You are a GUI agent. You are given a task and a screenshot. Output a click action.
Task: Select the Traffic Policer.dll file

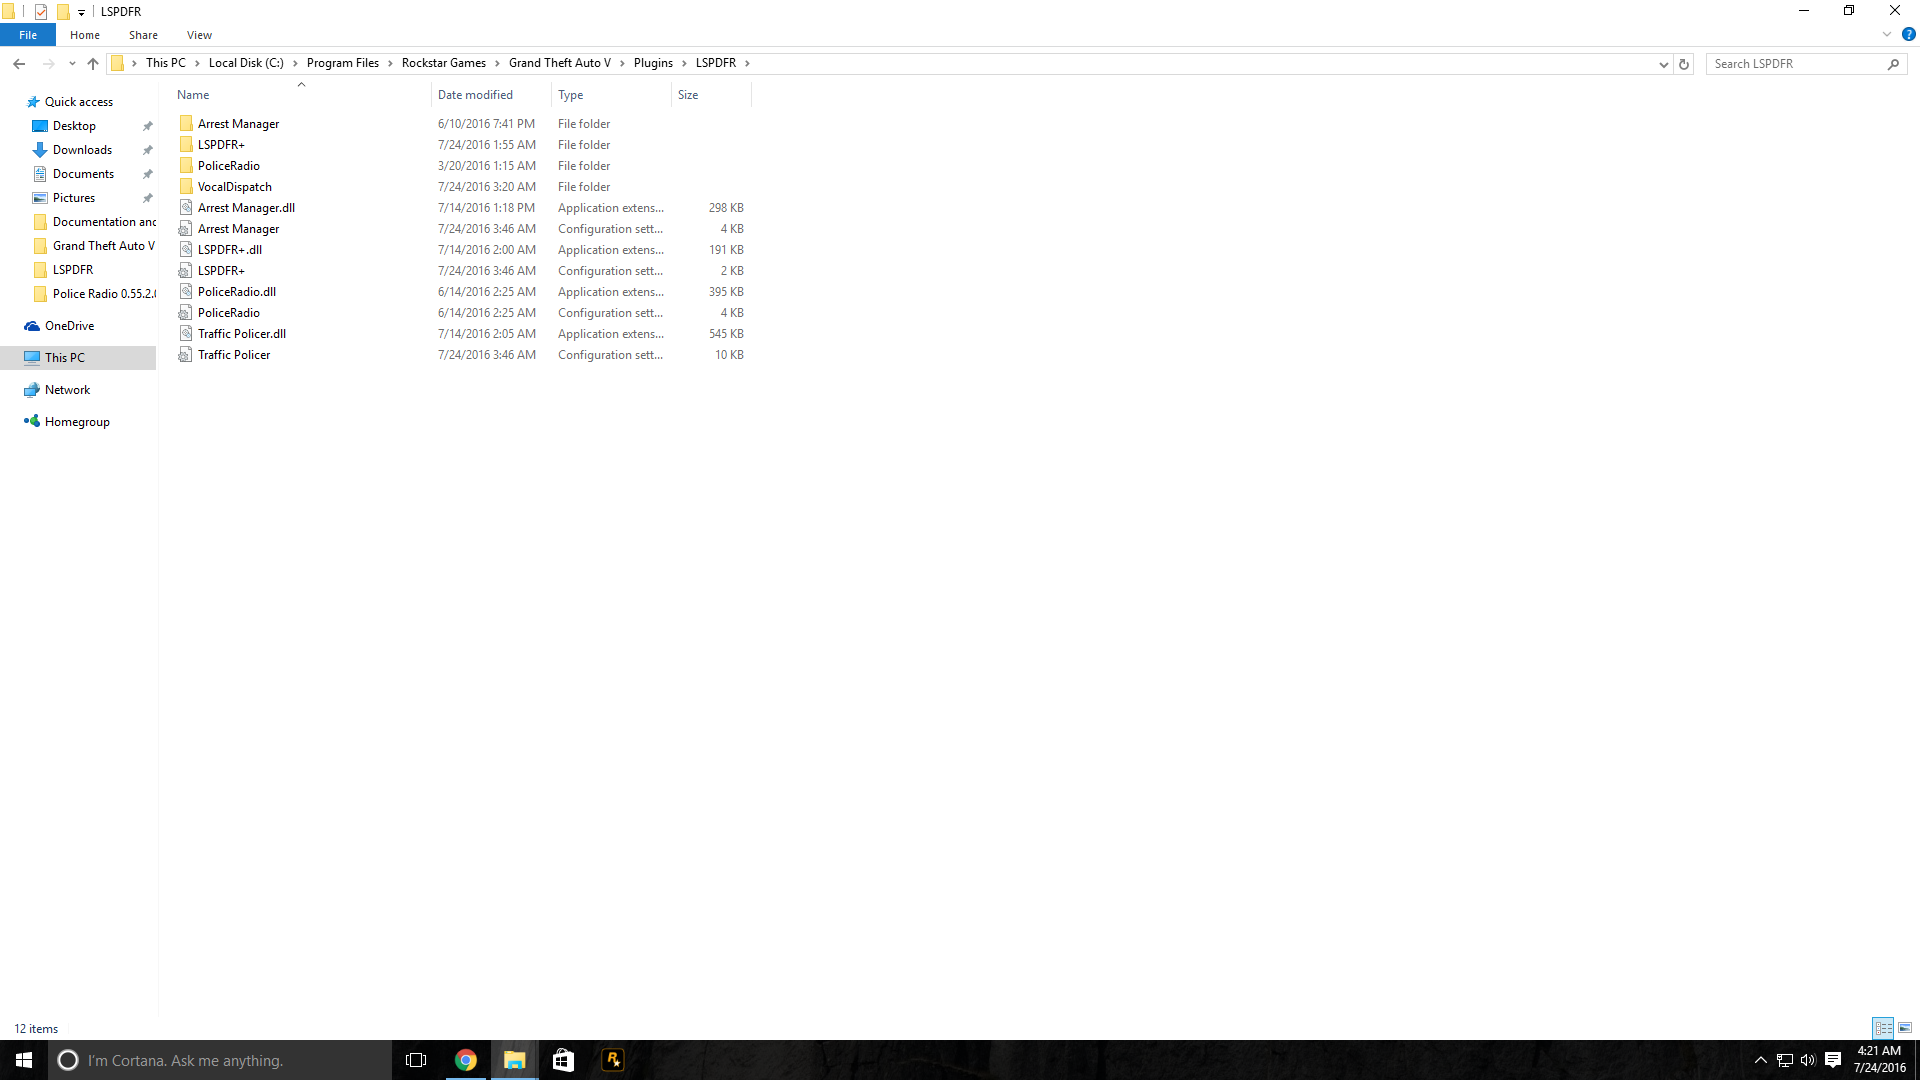[x=242, y=334]
